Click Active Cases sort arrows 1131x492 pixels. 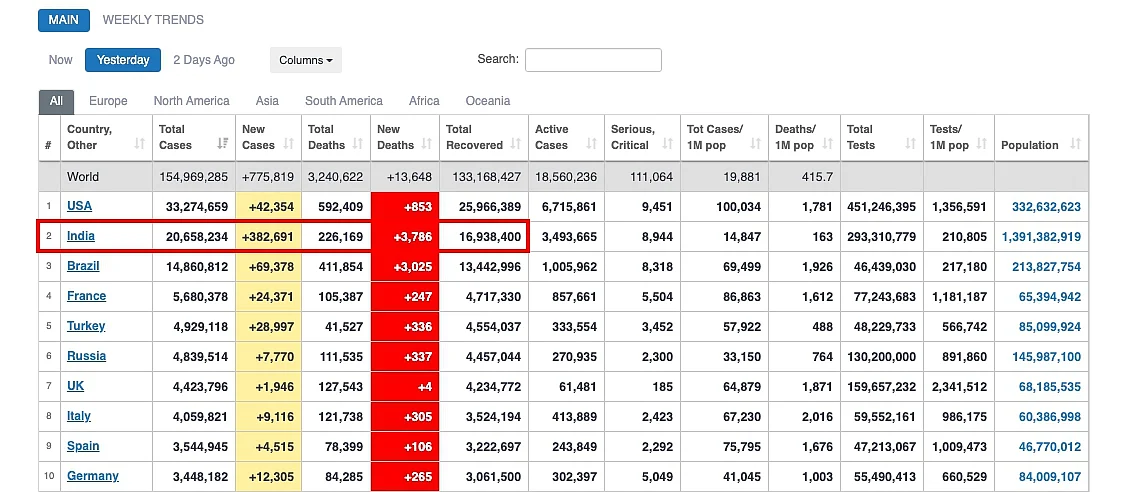click(591, 144)
